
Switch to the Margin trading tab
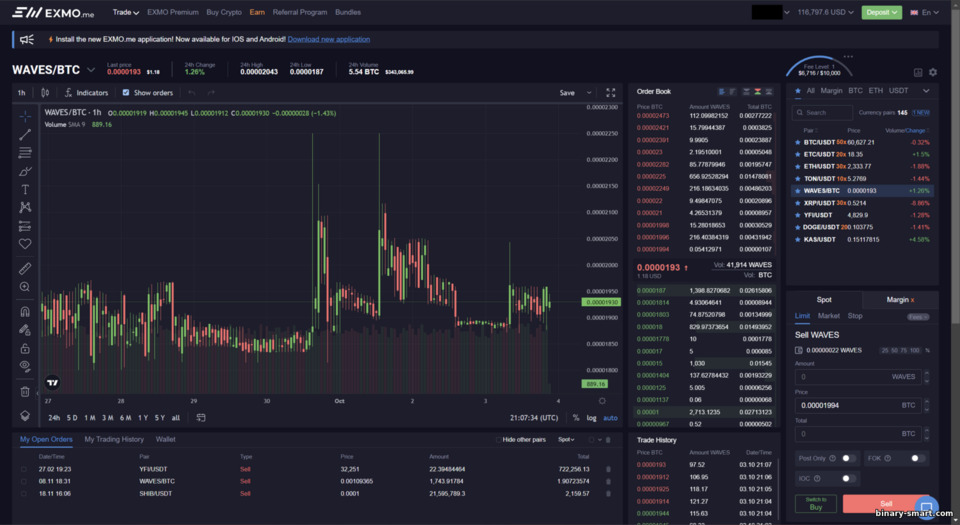(x=900, y=300)
